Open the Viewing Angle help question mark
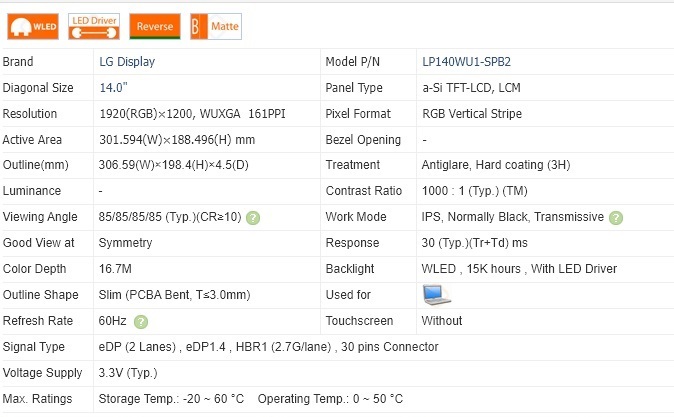The image size is (674, 417). tap(253, 218)
